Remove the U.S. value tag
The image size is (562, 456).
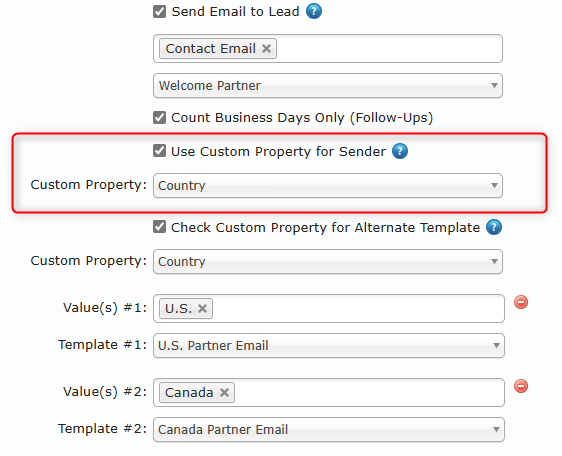[203, 308]
